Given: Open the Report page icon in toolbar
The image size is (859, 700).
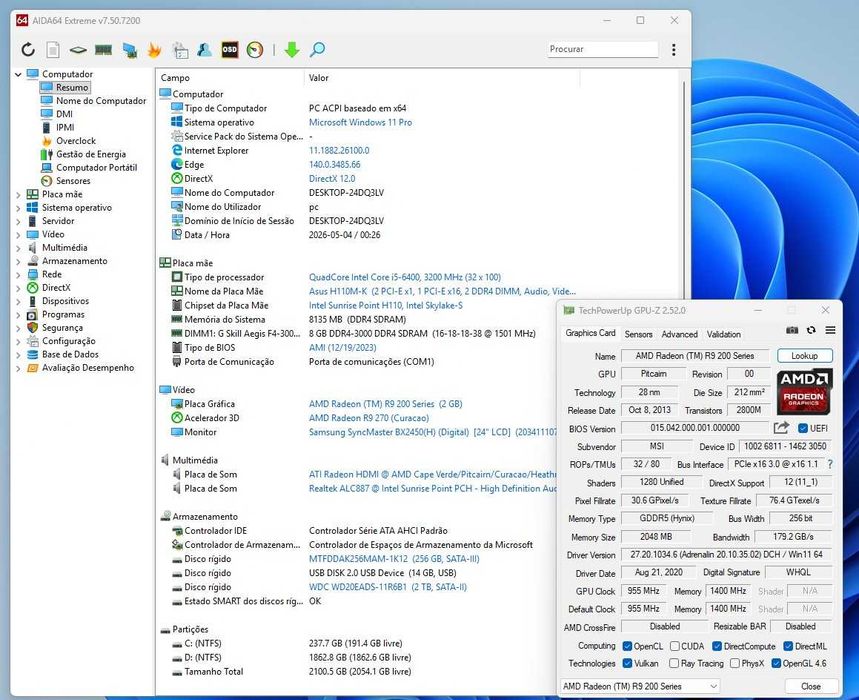Looking at the screenshot, I should 53,50.
